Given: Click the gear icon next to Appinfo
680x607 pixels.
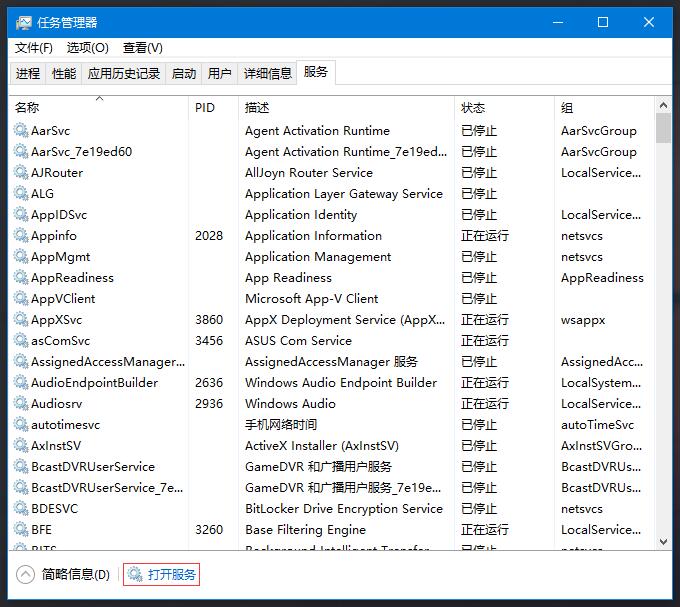Looking at the screenshot, I should tap(21, 236).
